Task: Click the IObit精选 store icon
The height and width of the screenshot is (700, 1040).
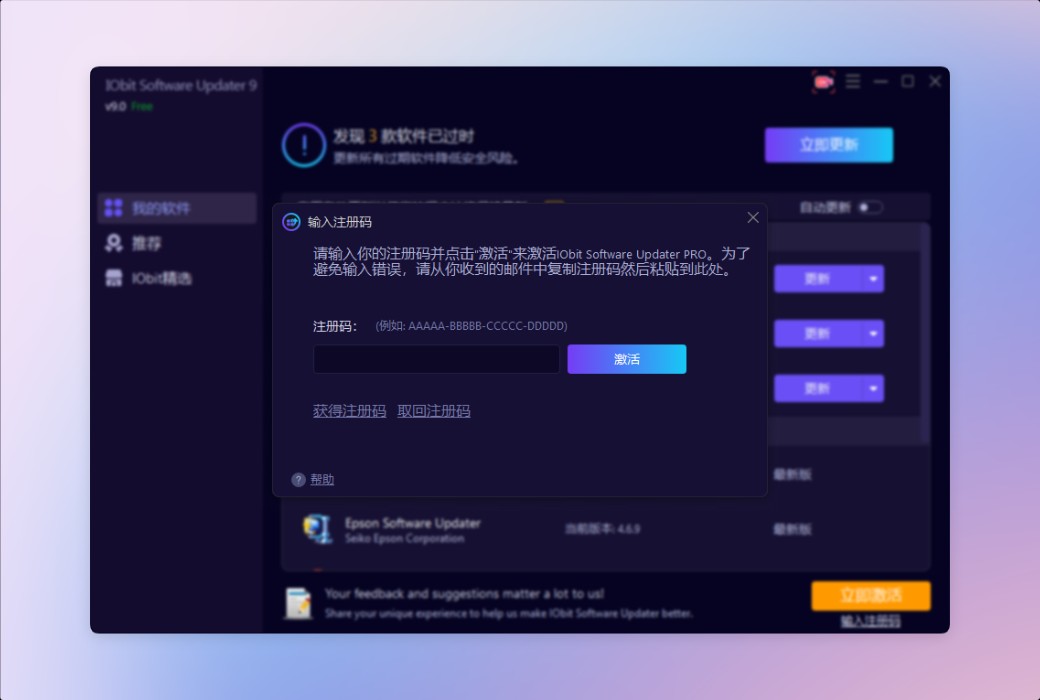Action: pos(113,278)
